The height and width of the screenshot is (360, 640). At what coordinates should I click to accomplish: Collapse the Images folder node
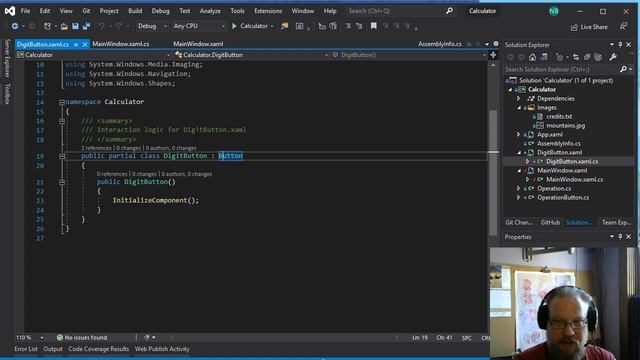pyautogui.click(x=519, y=108)
